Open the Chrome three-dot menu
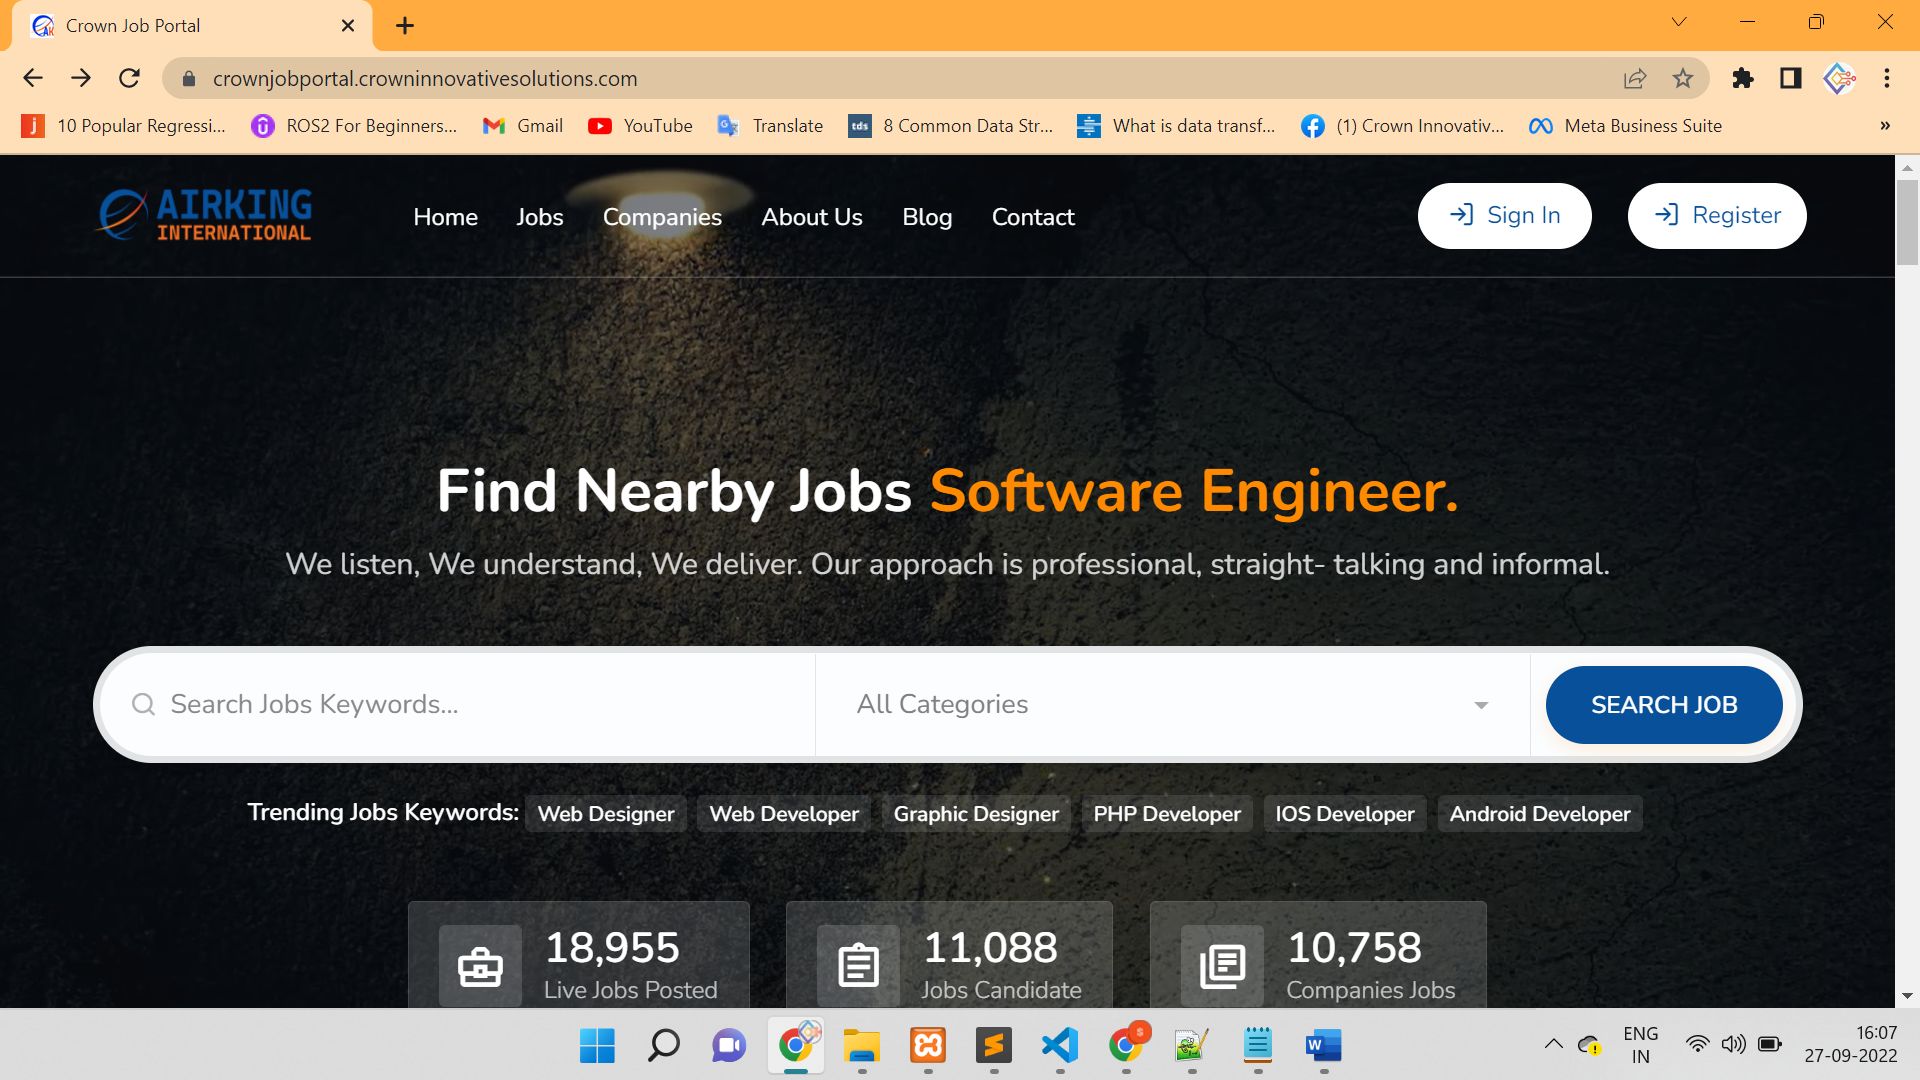This screenshot has height=1080, width=1920. click(x=1887, y=78)
